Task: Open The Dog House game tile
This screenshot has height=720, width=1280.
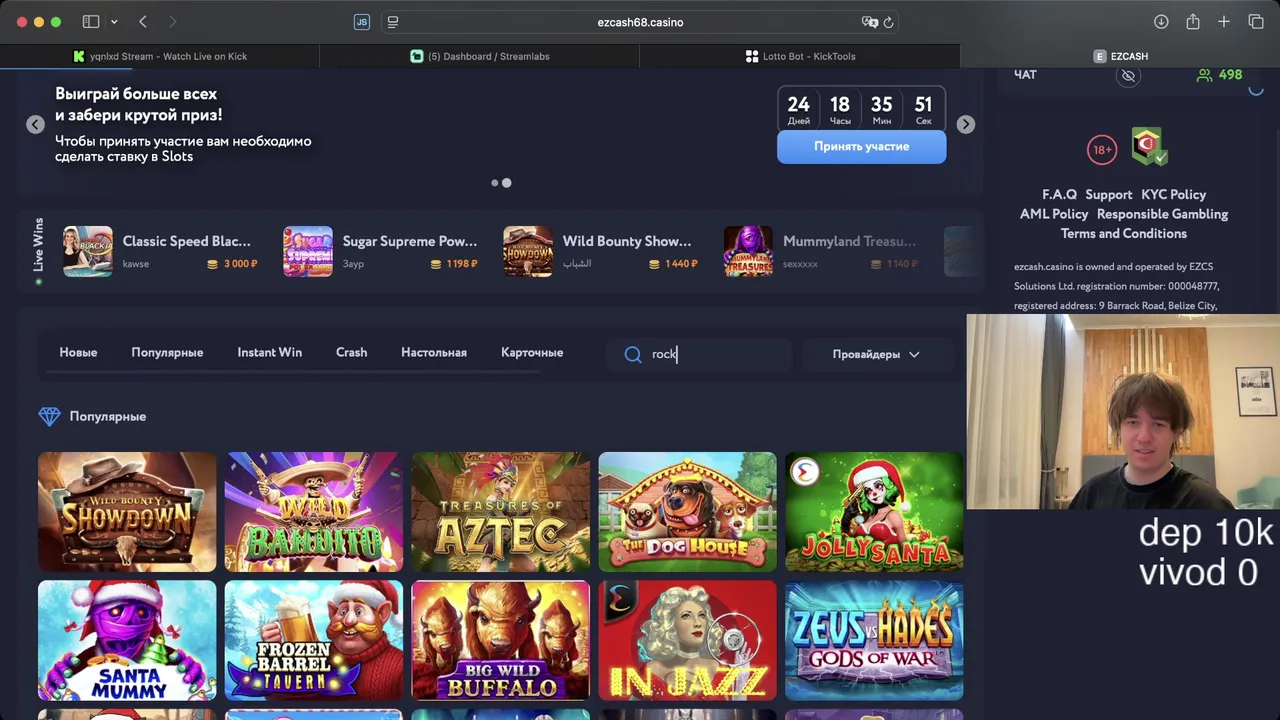Action: tap(687, 512)
